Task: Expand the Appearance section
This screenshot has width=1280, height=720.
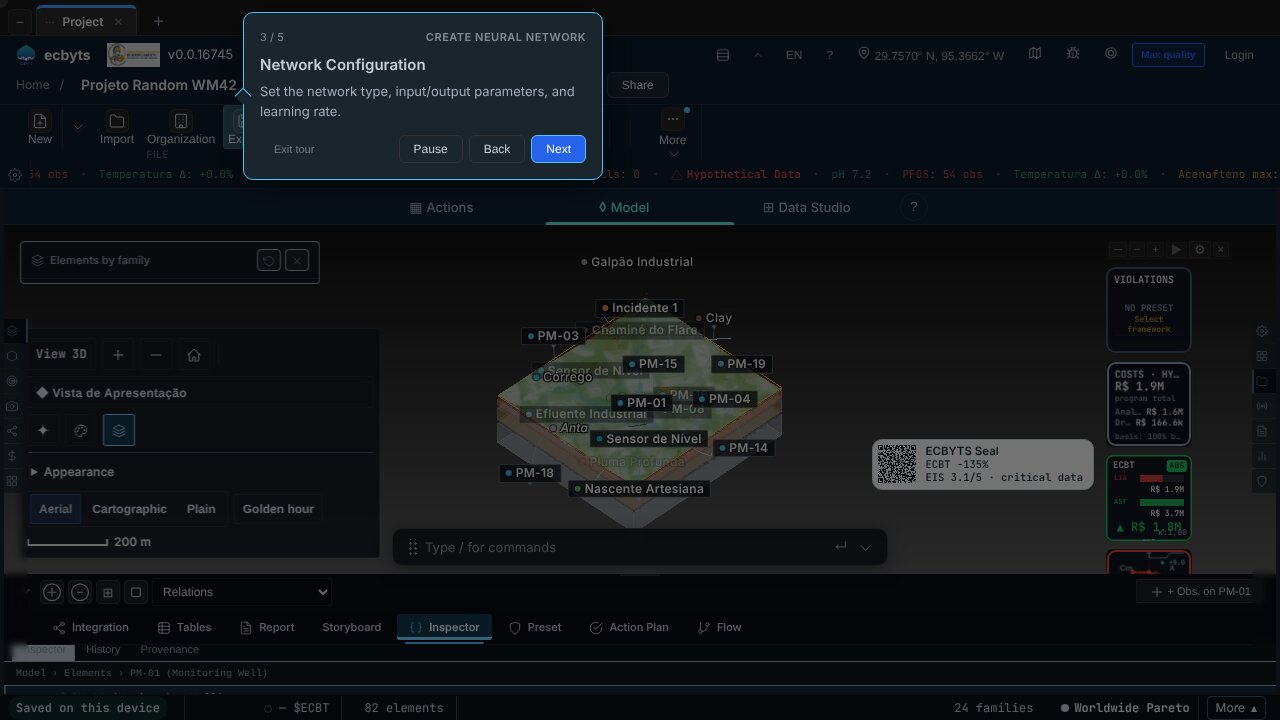Action: pos(72,472)
